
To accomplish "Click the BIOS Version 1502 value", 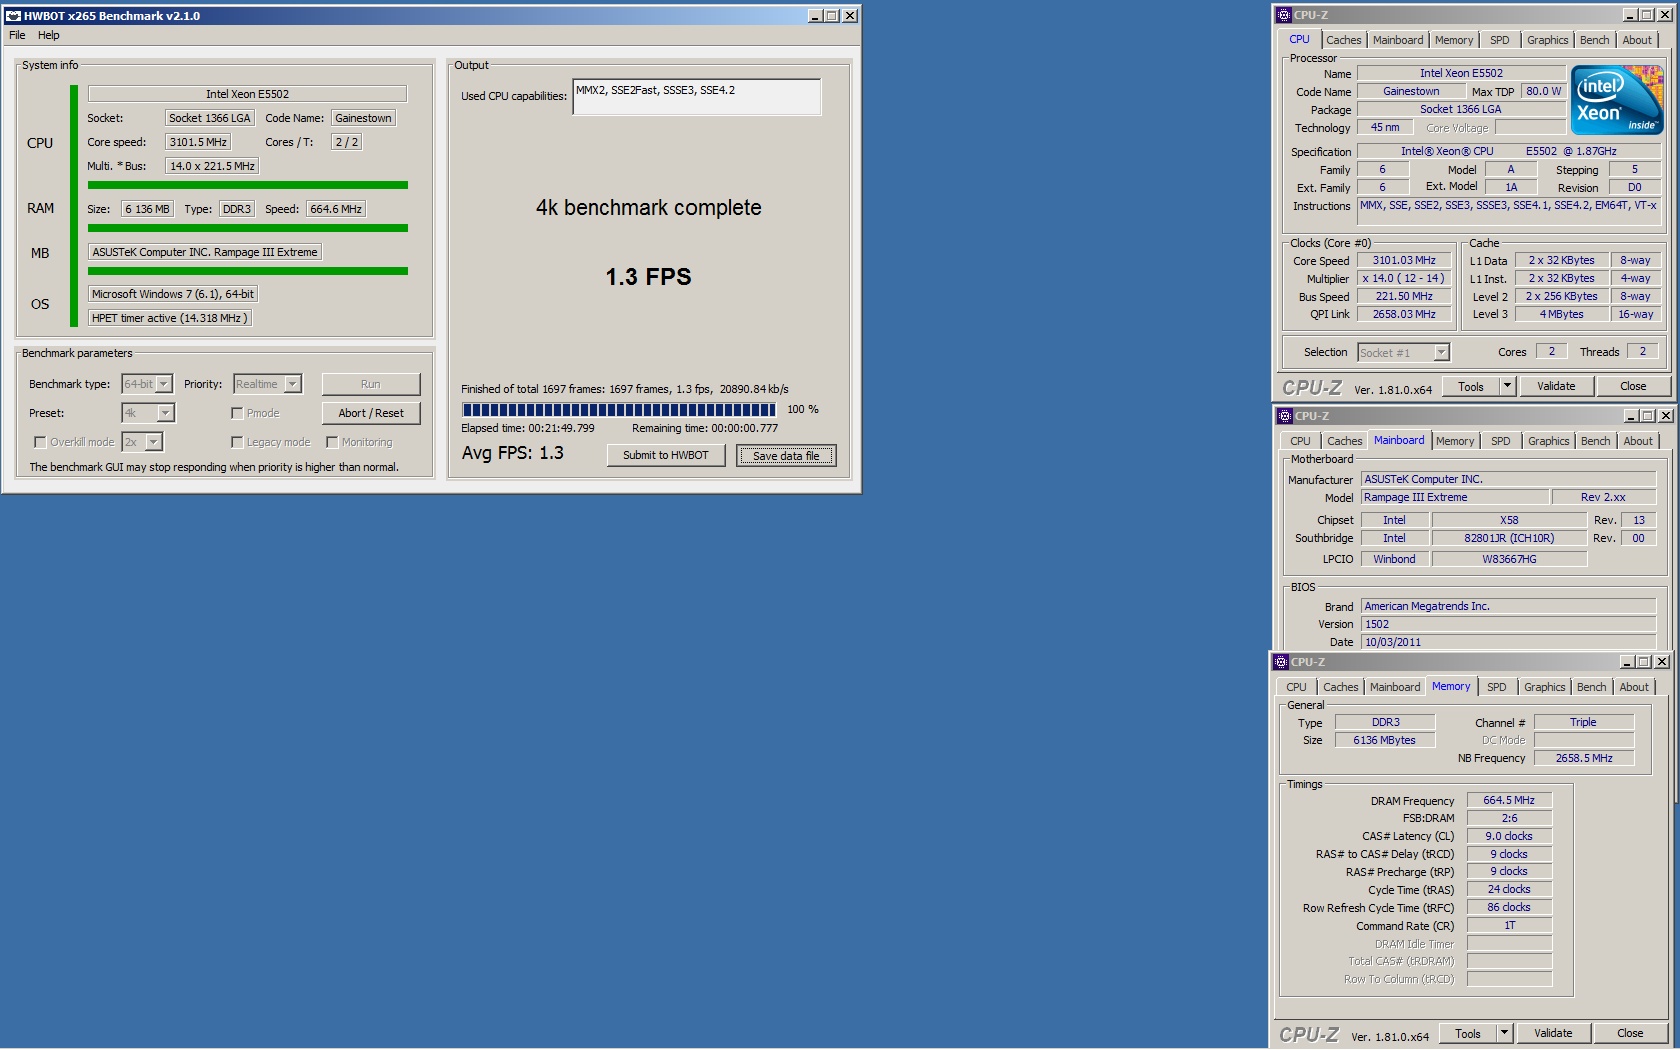I will click(1508, 624).
